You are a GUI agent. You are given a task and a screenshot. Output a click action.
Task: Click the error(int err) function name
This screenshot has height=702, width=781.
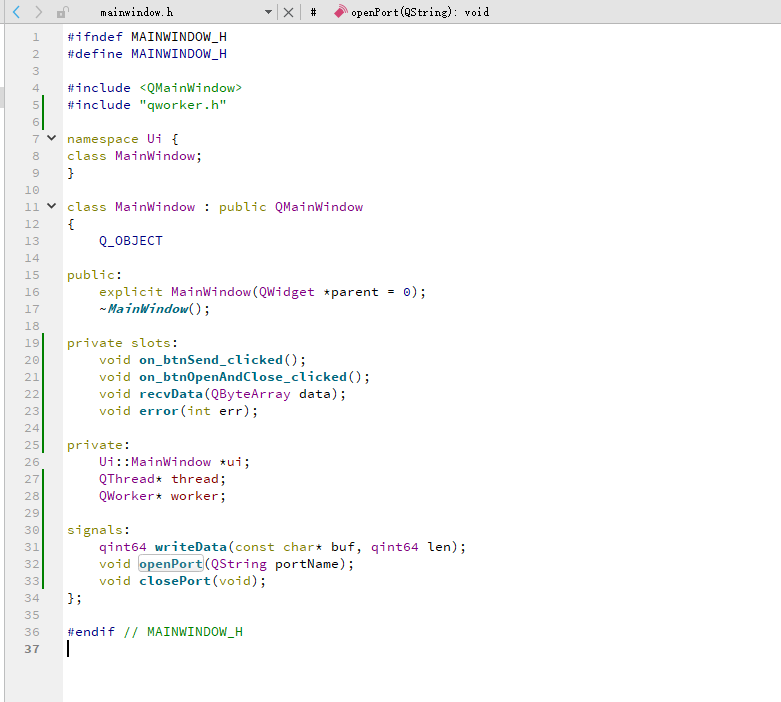pos(158,411)
